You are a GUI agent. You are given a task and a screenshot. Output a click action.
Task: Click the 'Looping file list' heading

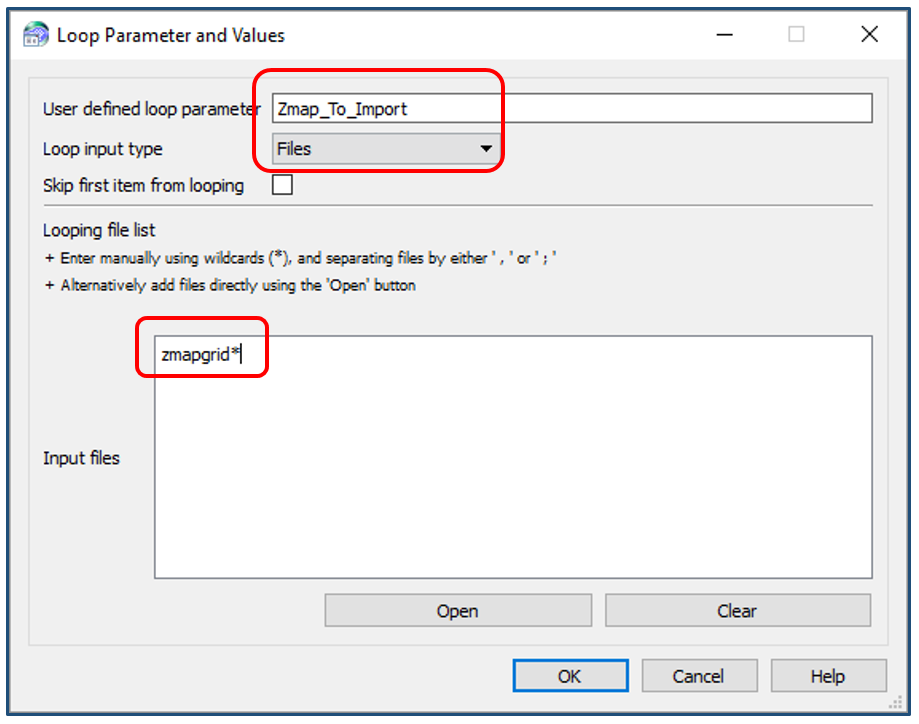99,230
